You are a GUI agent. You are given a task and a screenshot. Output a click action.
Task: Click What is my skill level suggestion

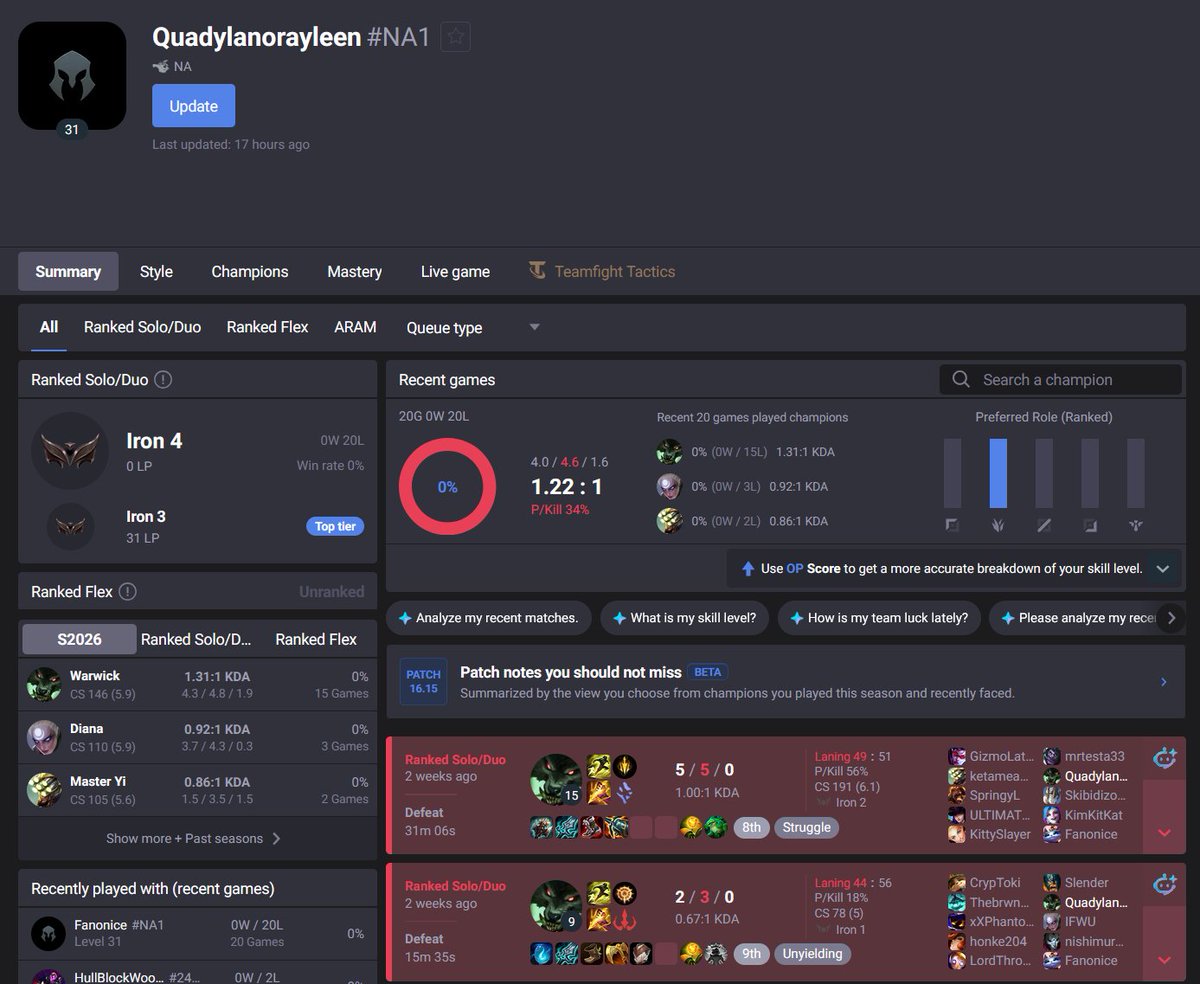685,618
